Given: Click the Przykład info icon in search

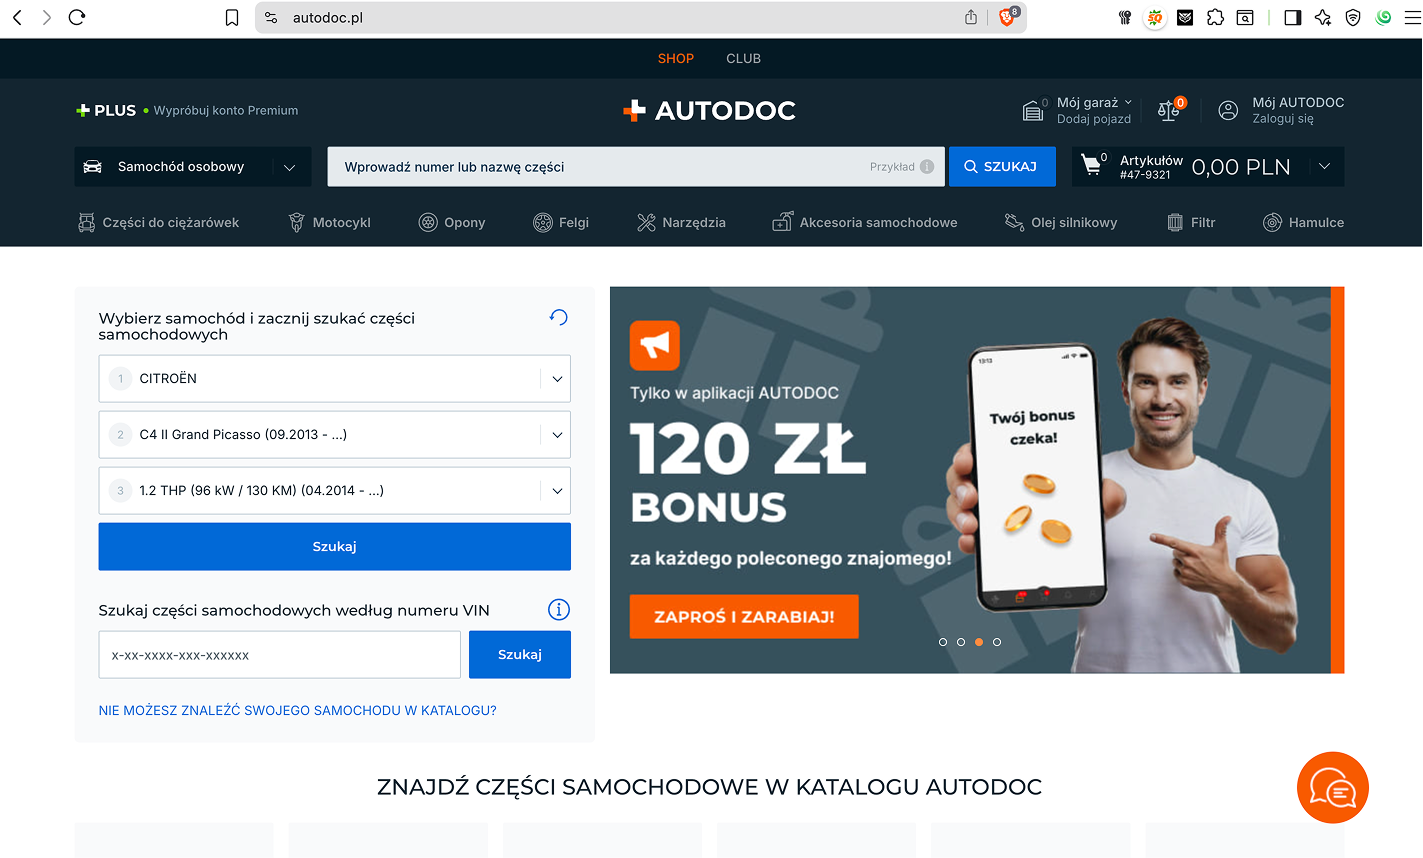Looking at the screenshot, I should point(927,167).
